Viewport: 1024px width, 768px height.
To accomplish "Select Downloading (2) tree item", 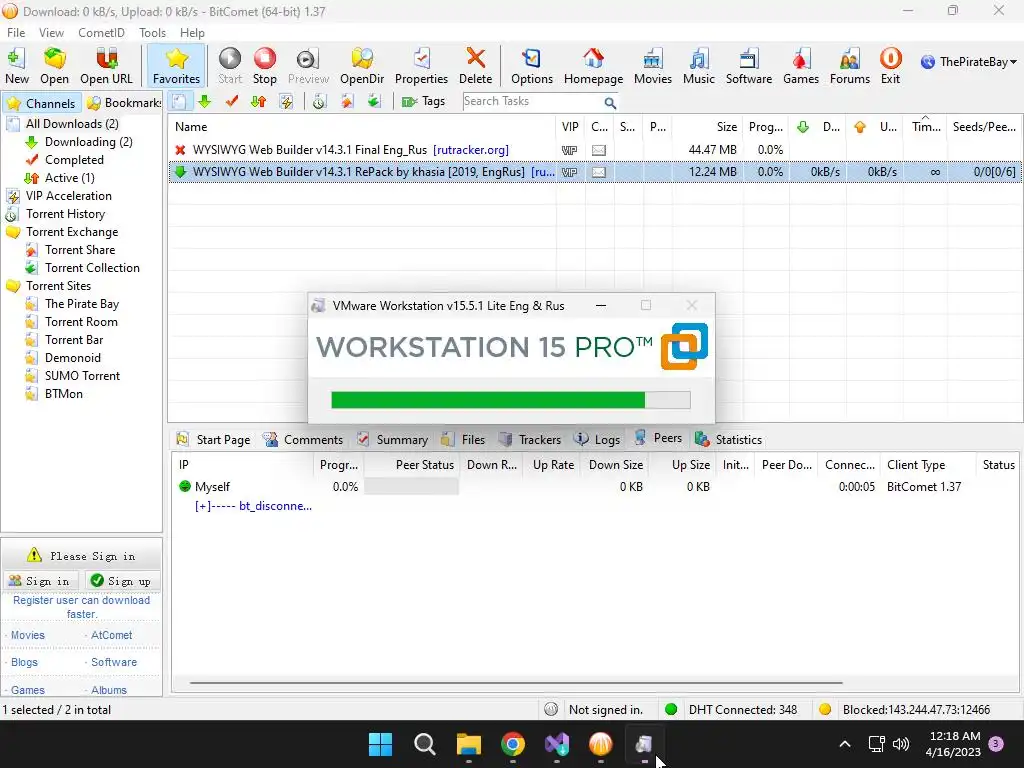I will tap(88, 142).
